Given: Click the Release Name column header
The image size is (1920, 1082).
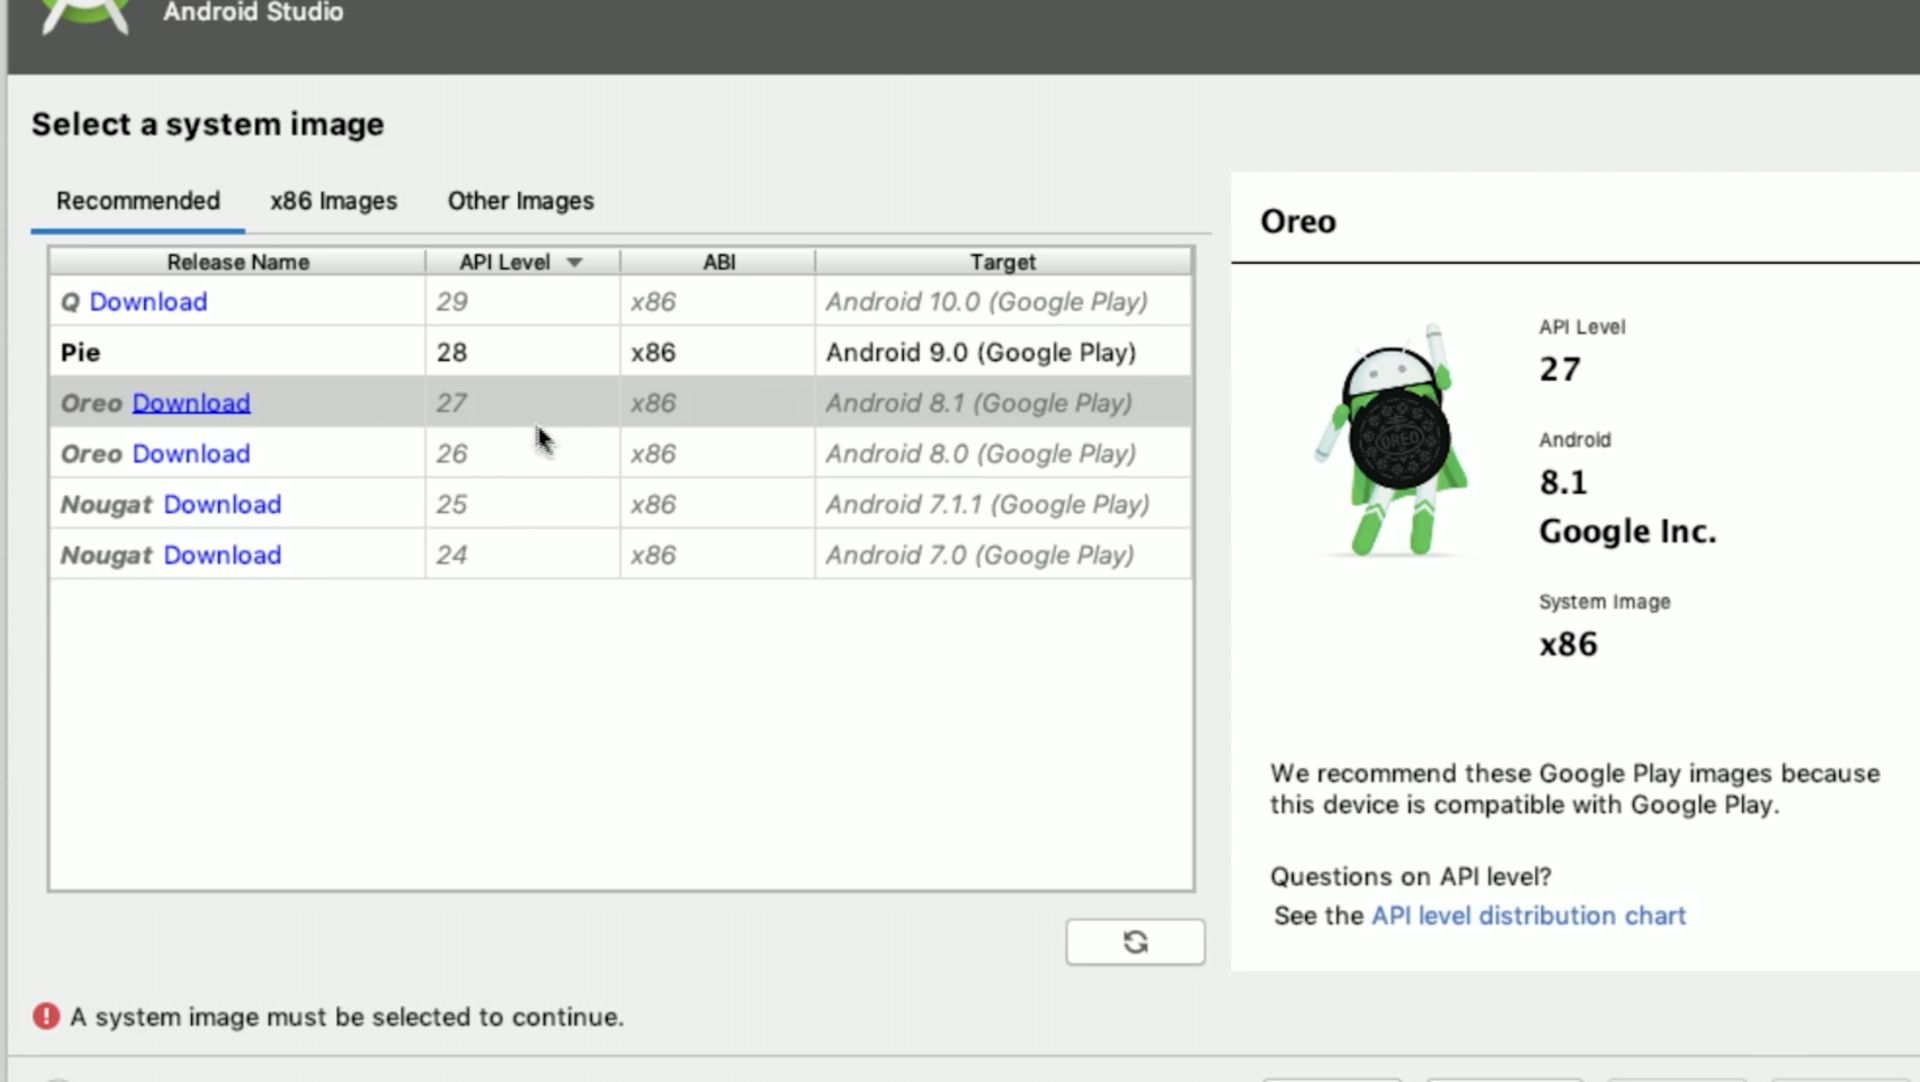Looking at the screenshot, I should coord(238,262).
